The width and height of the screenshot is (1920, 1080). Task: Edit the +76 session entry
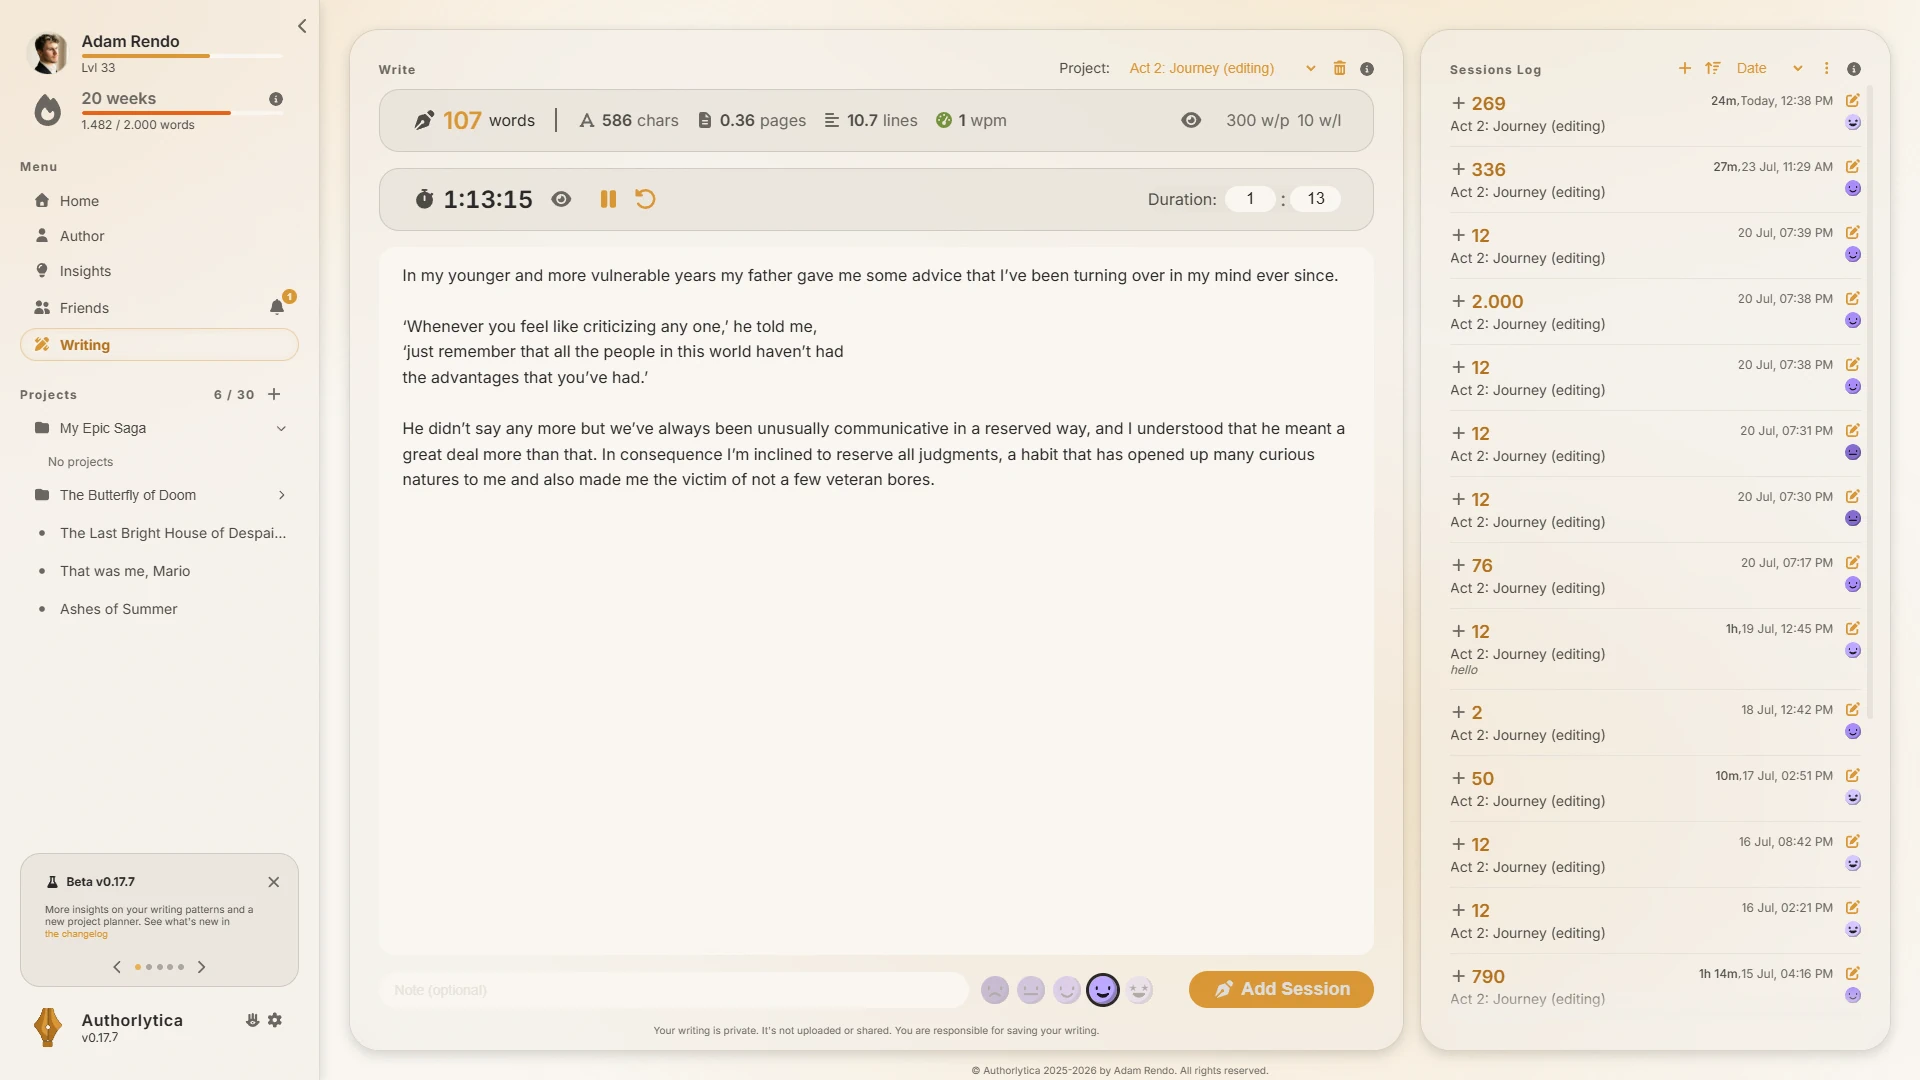tap(1852, 562)
